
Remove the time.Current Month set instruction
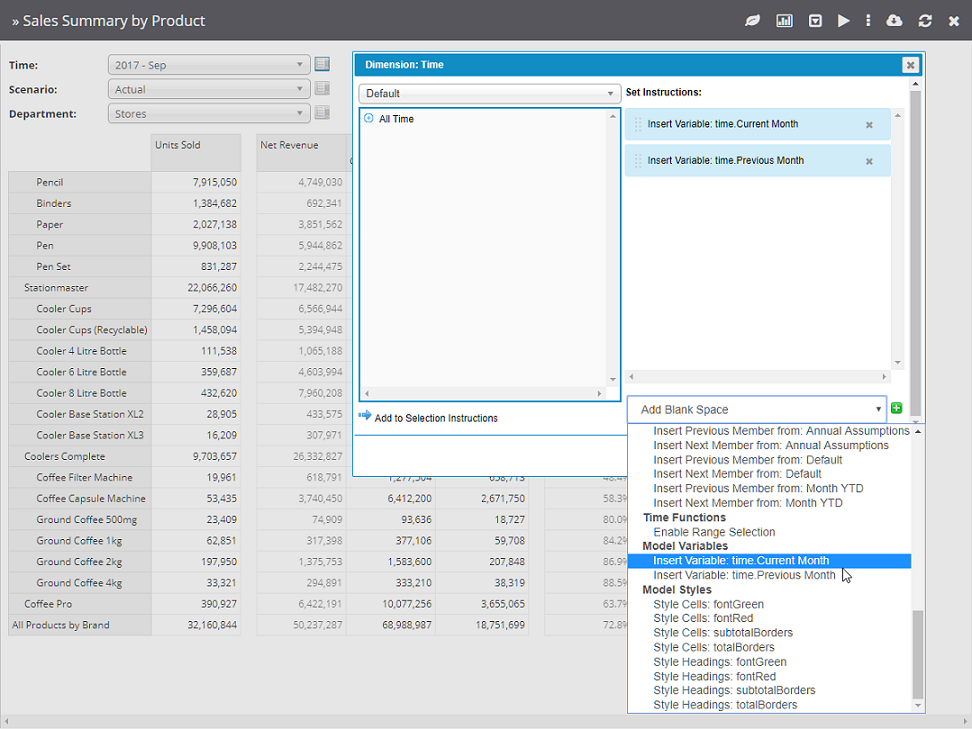869,125
